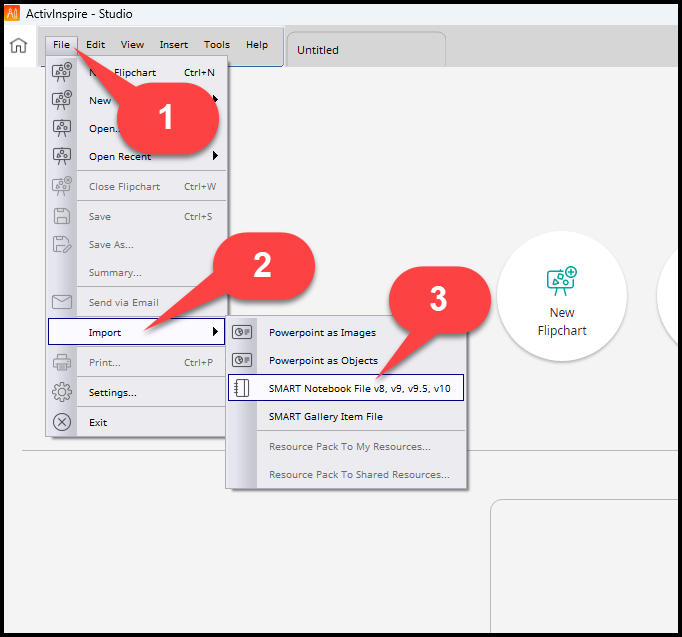Click the large New Flipchart circle button
The width and height of the screenshot is (682, 637).
[562, 296]
